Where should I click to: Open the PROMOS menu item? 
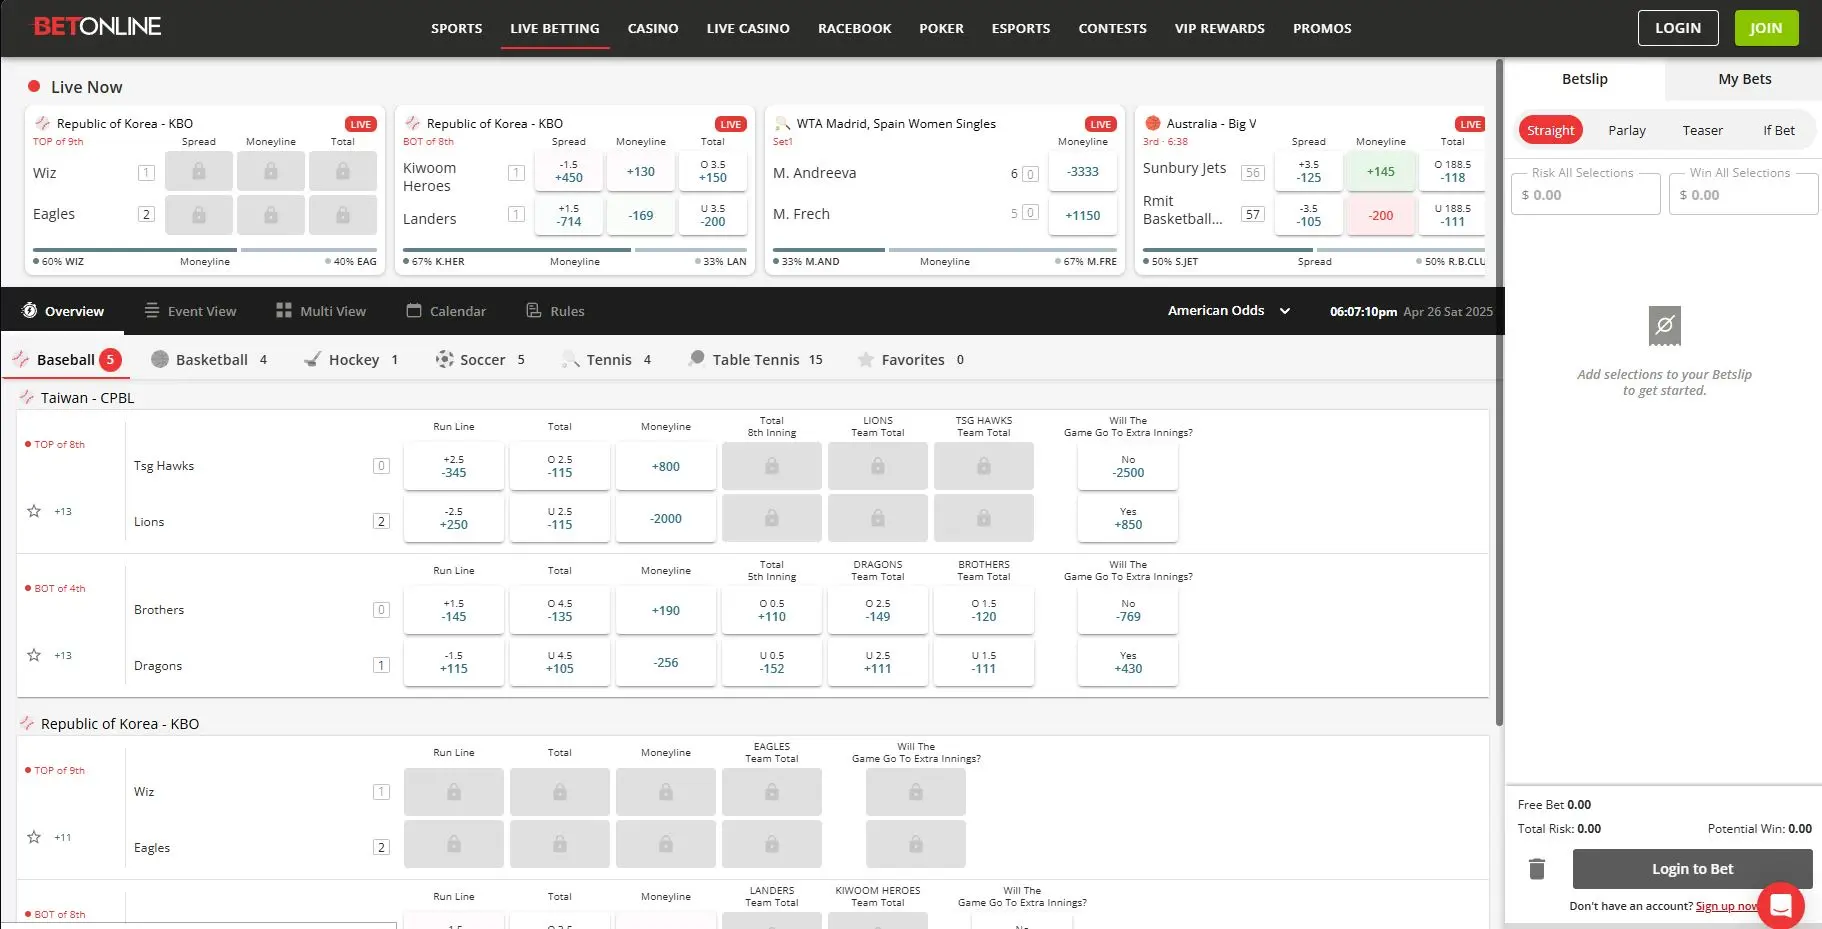(x=1322, y=28)
